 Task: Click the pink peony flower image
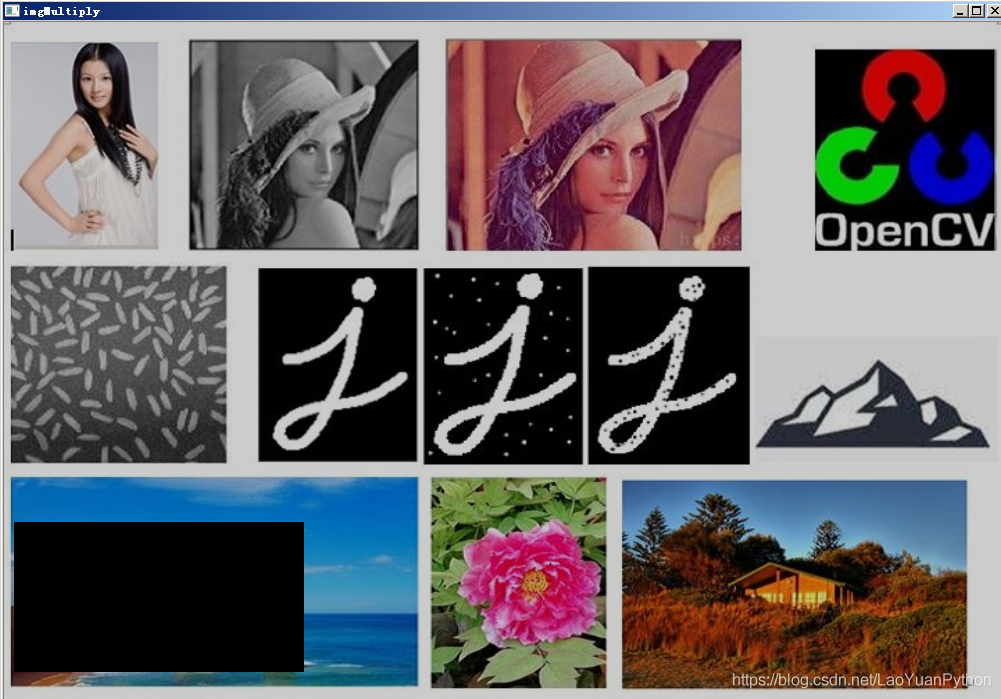coord(518,582)
